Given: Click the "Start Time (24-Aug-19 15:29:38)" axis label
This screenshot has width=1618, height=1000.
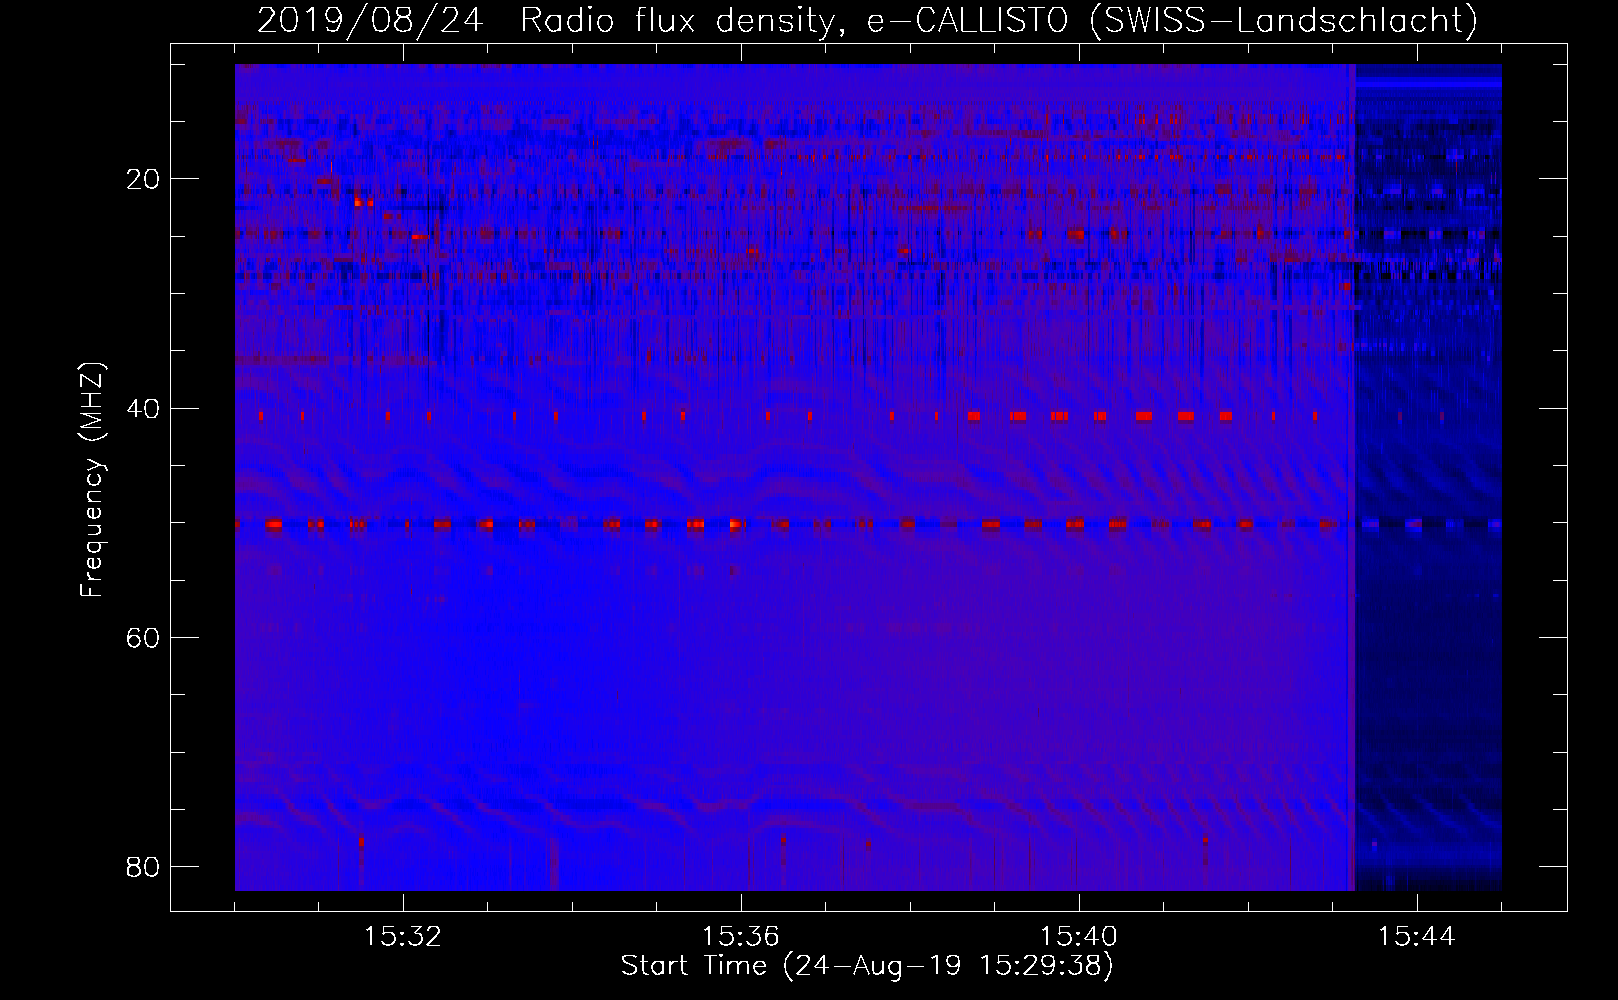Looking at the screenshot, I should 867,966.
